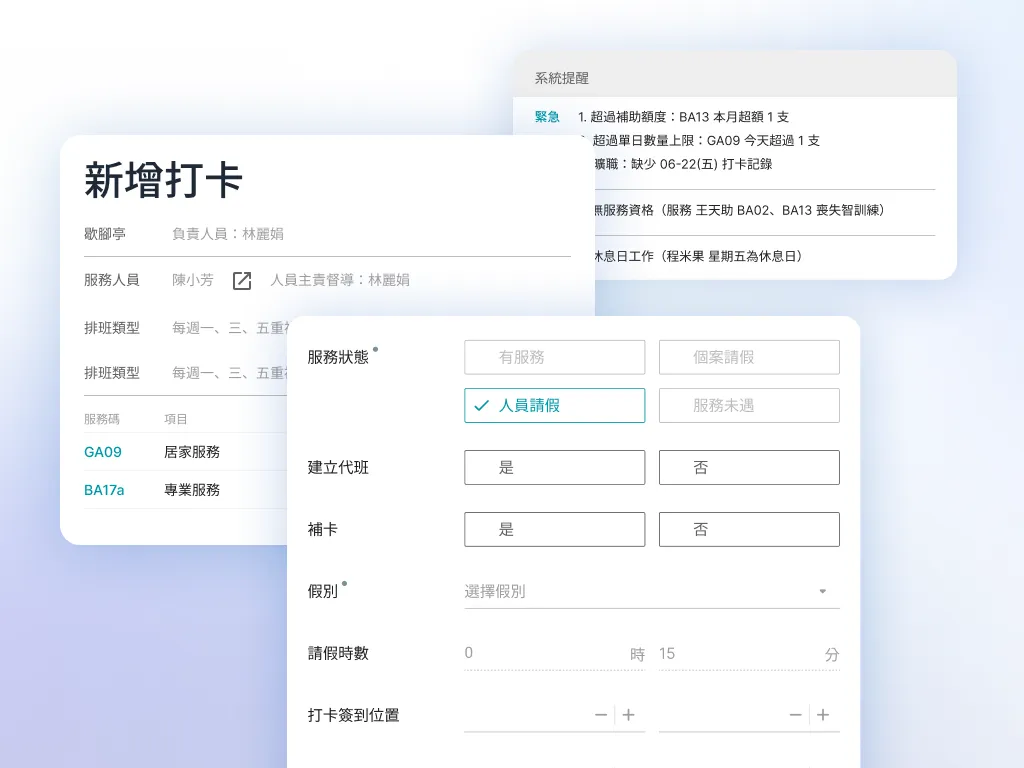
Task: Select the 服務未遇 service status option
Action: (x=749, y=406)
